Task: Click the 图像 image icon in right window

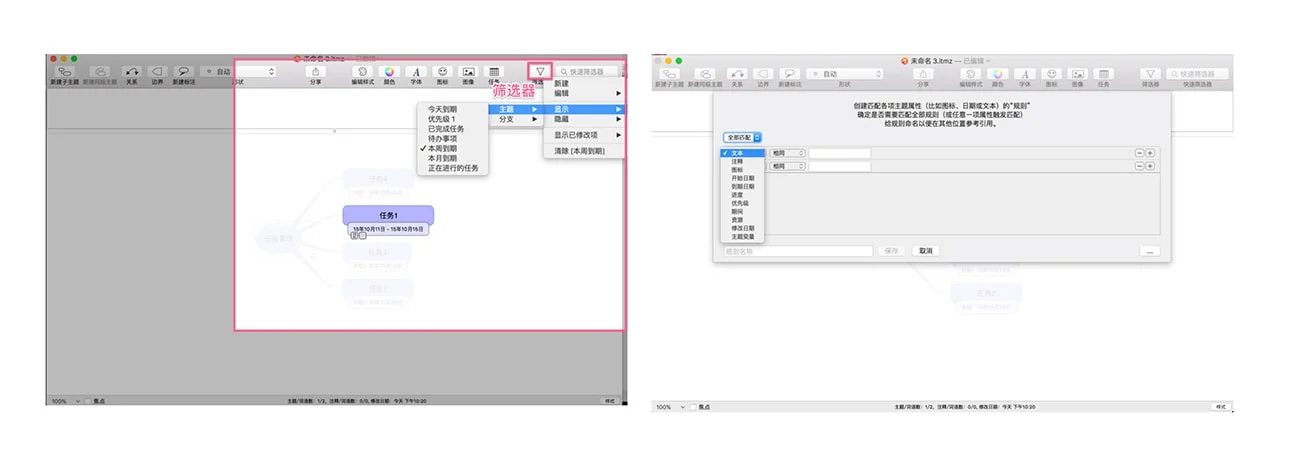Action: (1077, 74)
